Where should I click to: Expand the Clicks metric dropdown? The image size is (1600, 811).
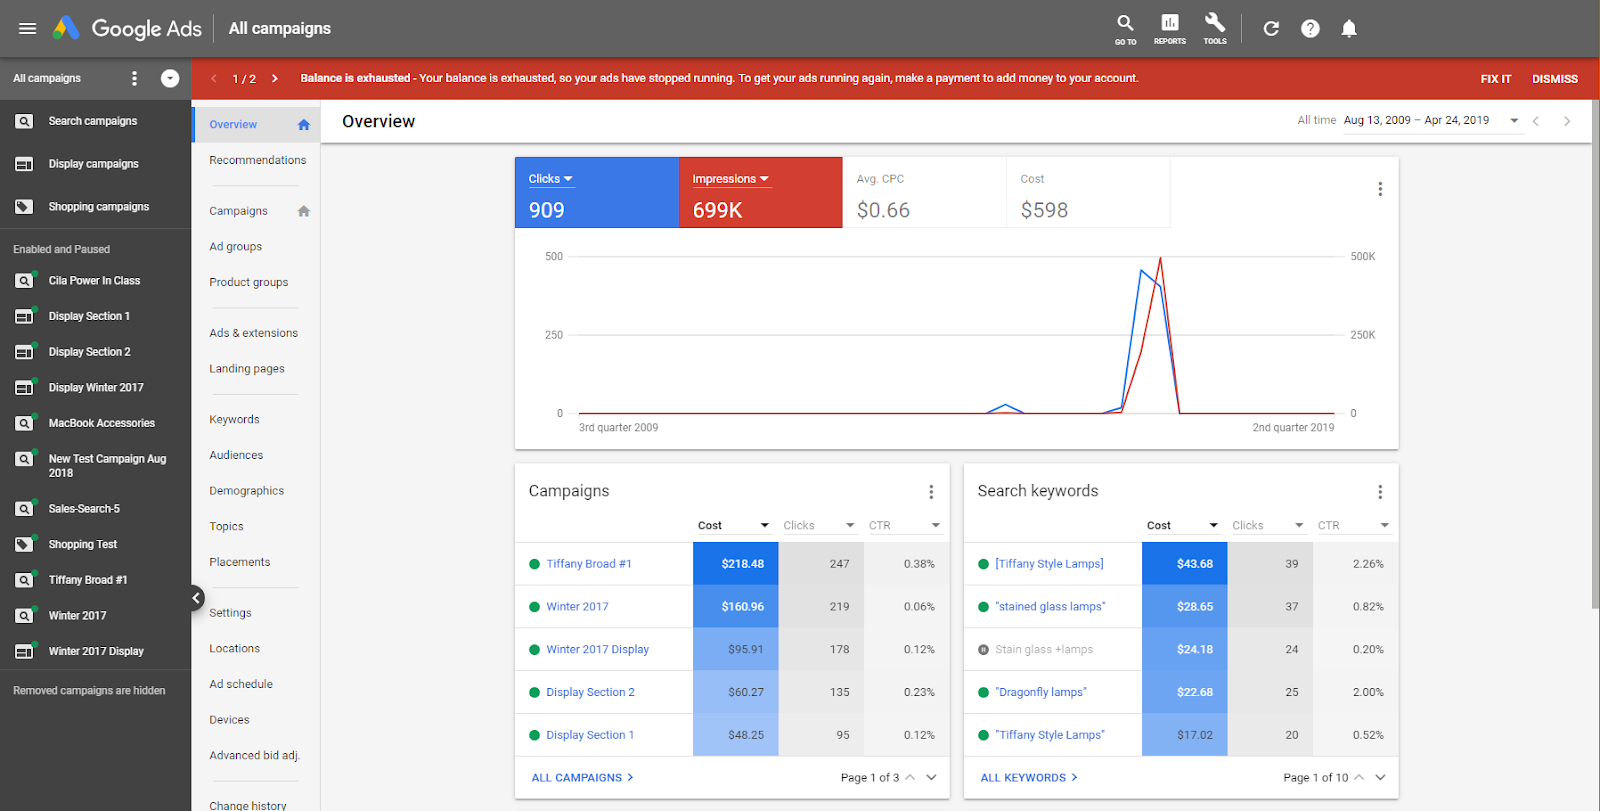(551, 179)
